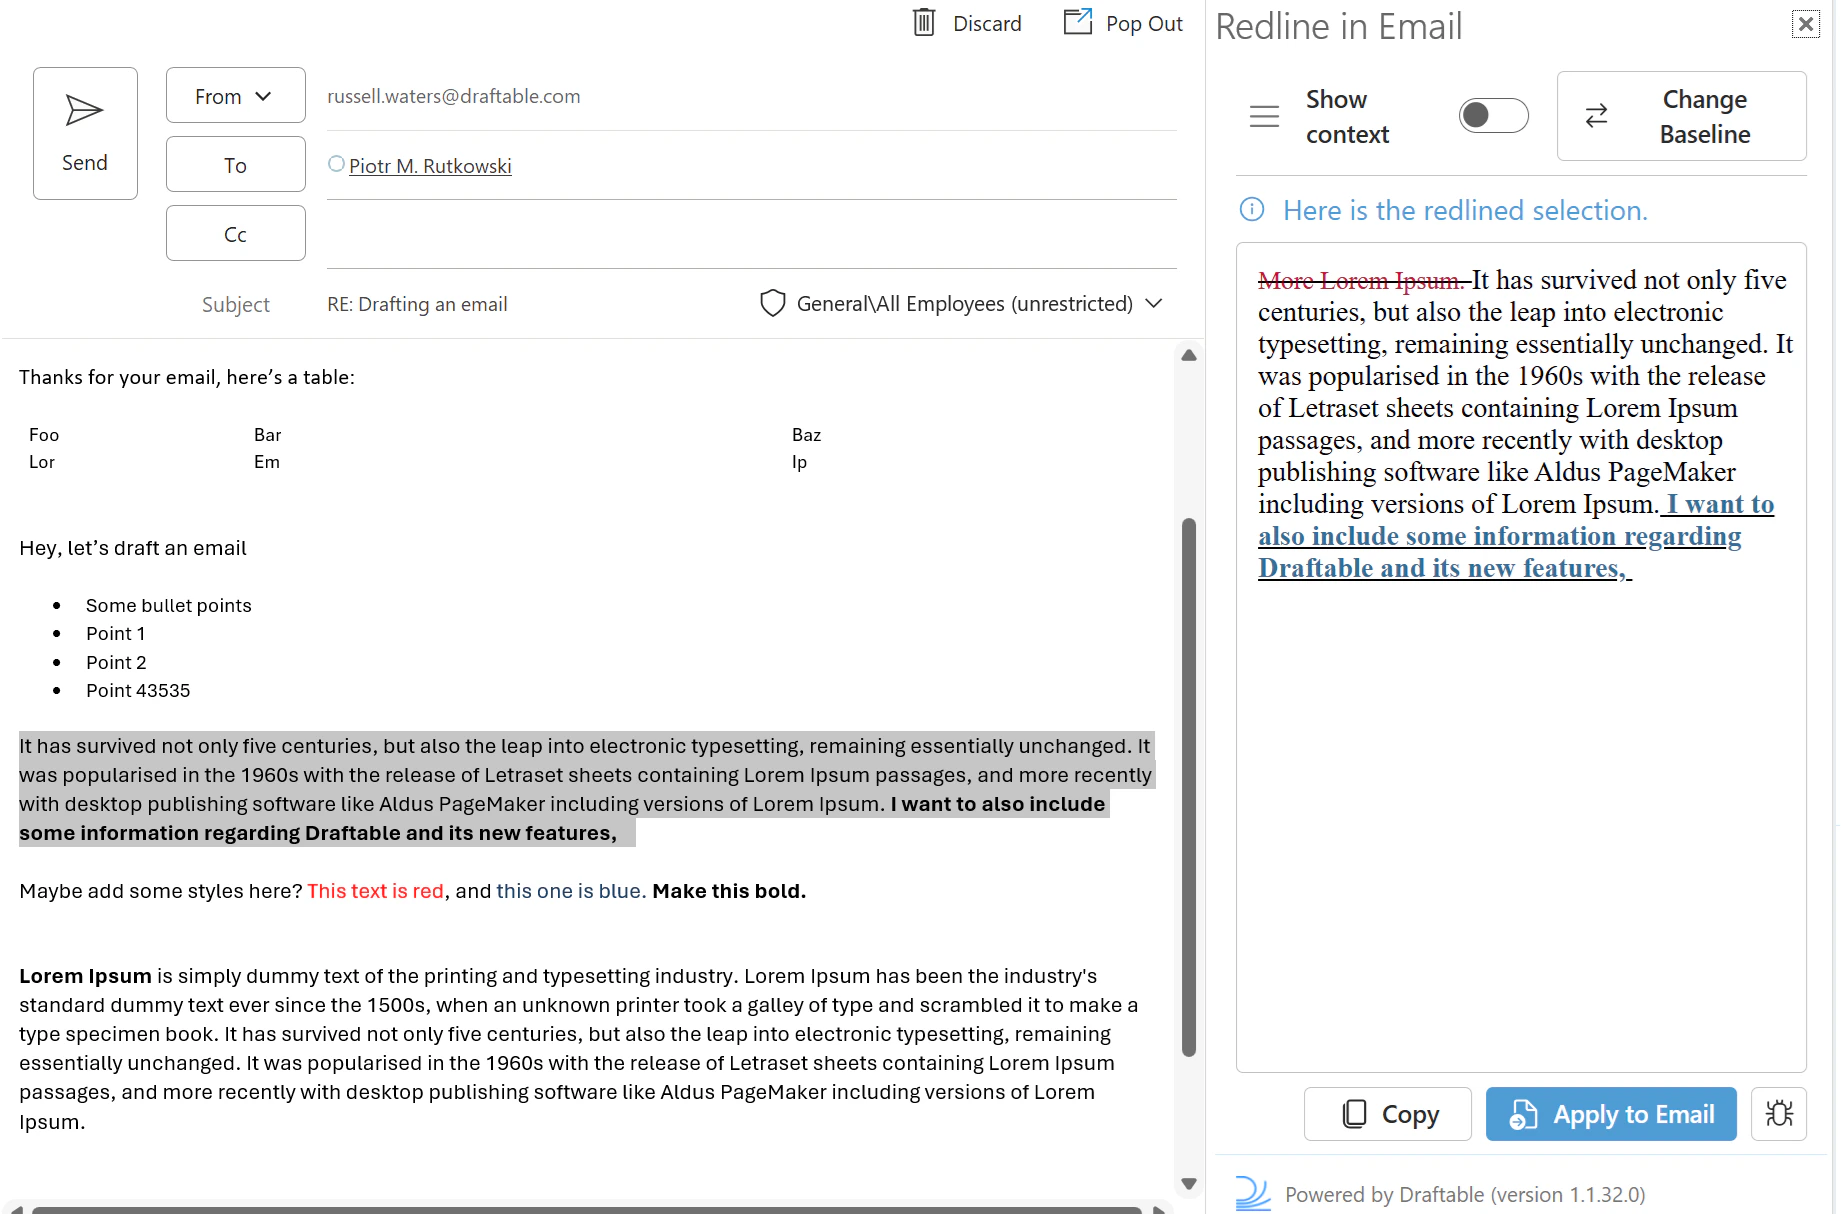The width and height of the screenshot is (1841, 1214).
Task: Click inserted text 'Draftable and its new features,'
Action: [x=1442, y=568]
